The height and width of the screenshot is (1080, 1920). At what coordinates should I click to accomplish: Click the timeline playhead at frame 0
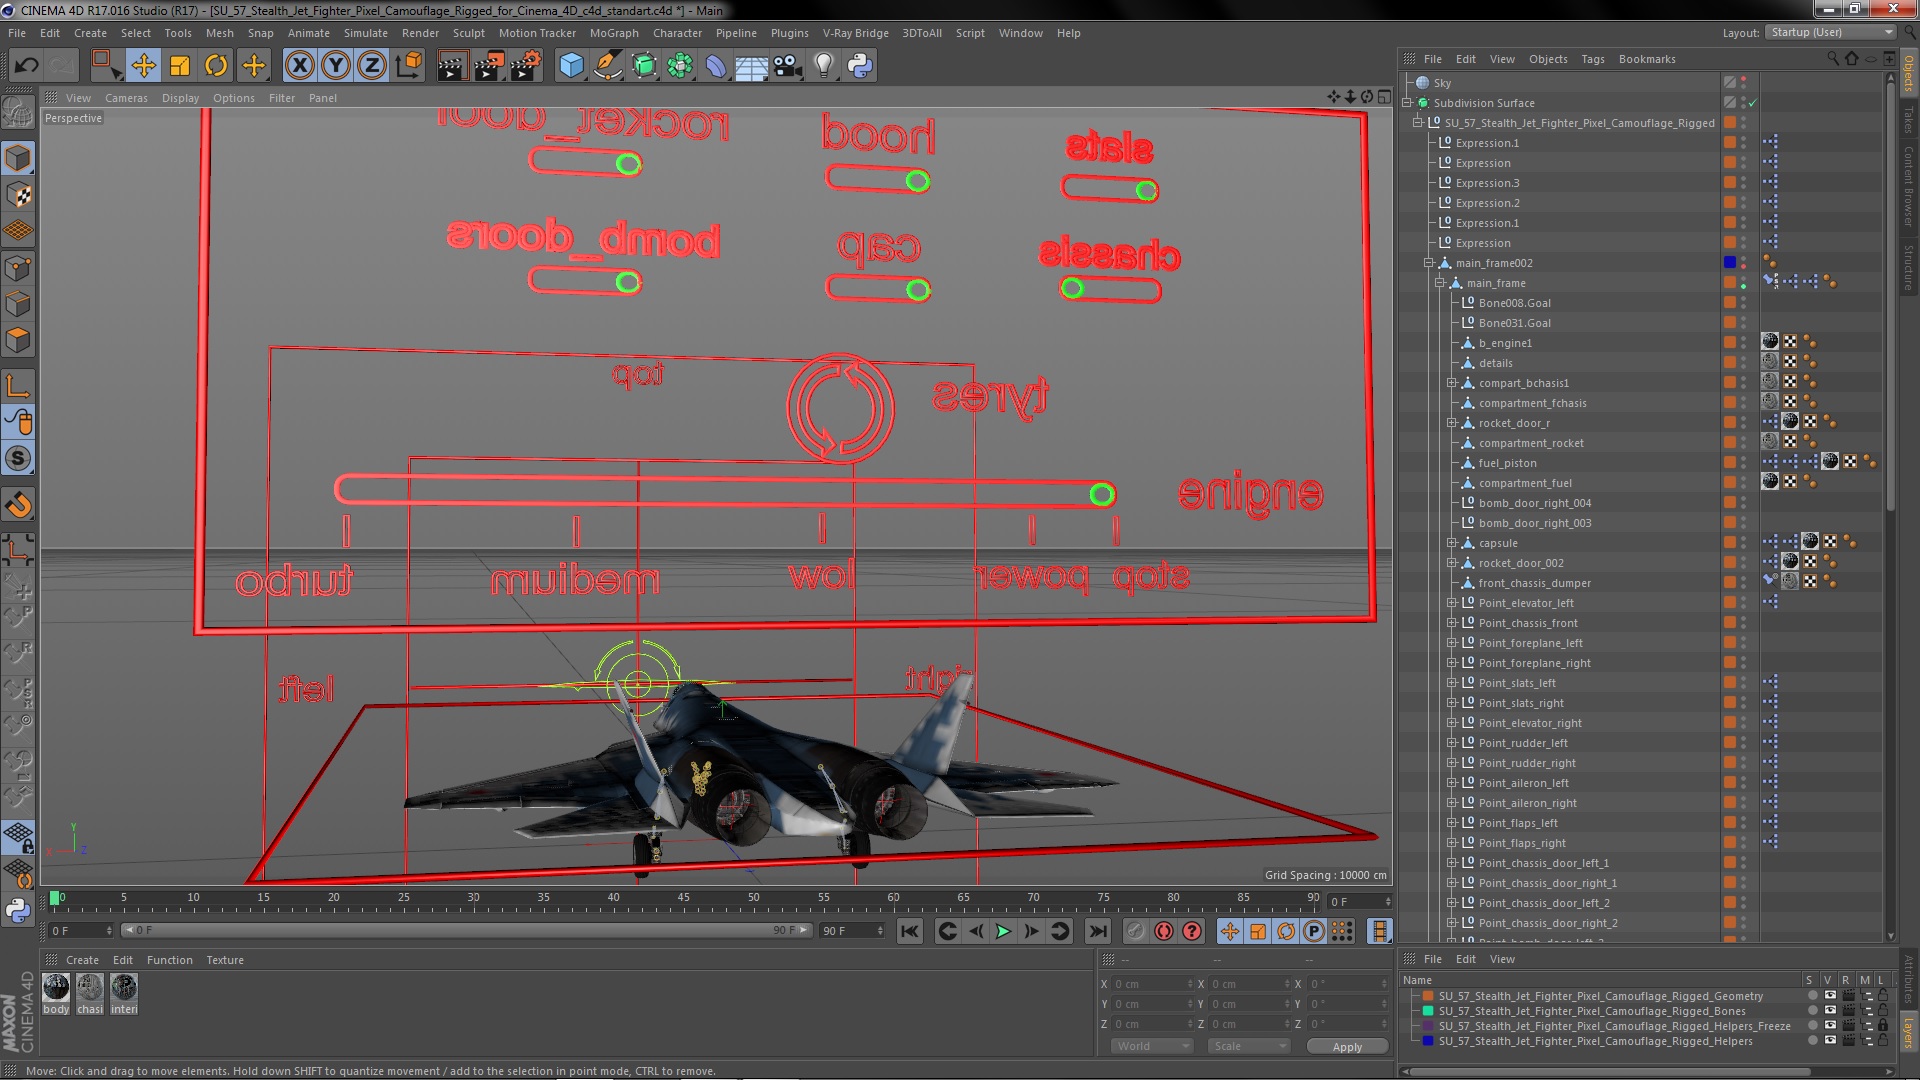tap(55, 898)
